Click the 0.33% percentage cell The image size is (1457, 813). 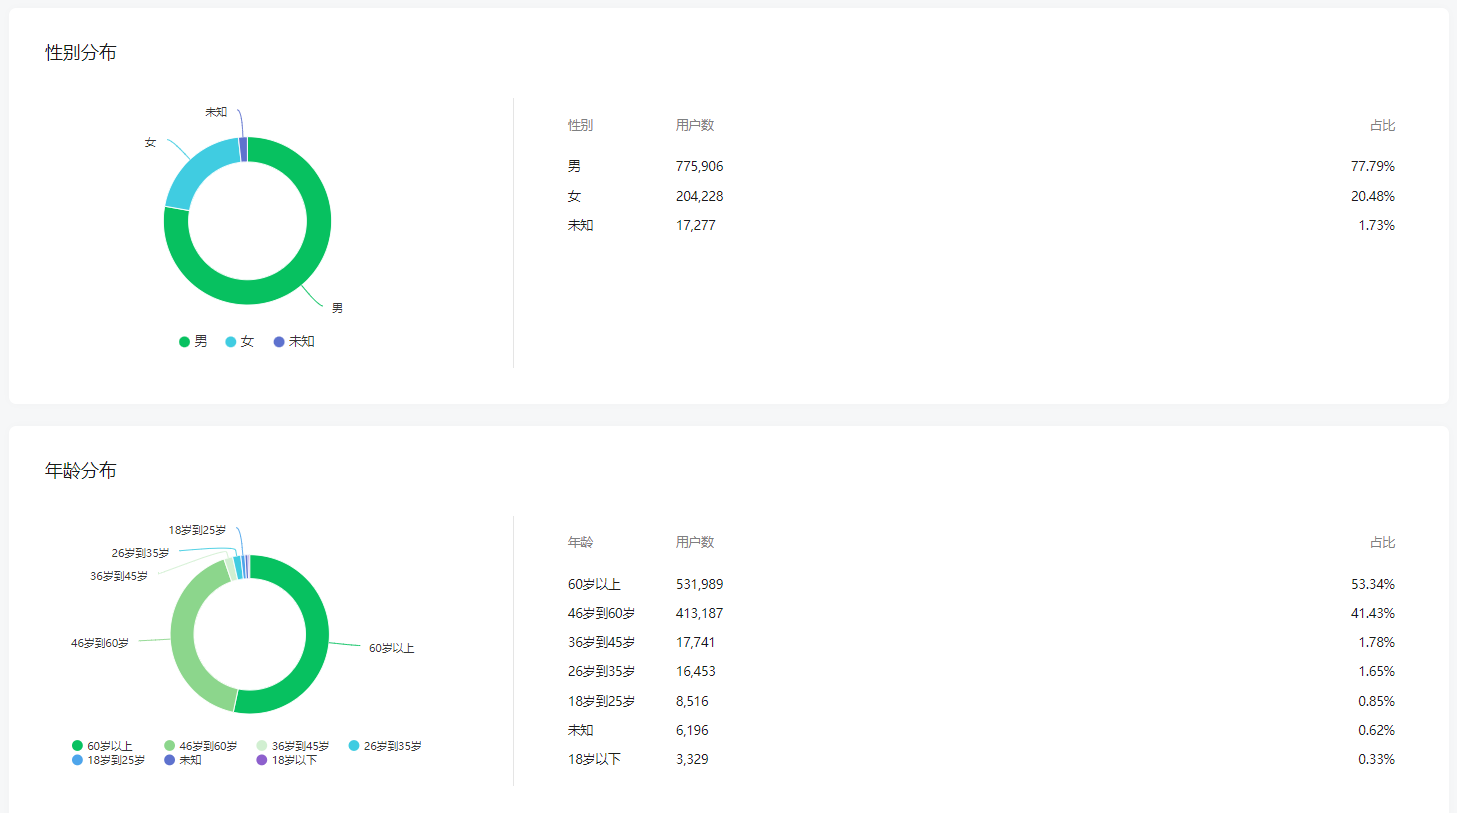coord(1376,759)
